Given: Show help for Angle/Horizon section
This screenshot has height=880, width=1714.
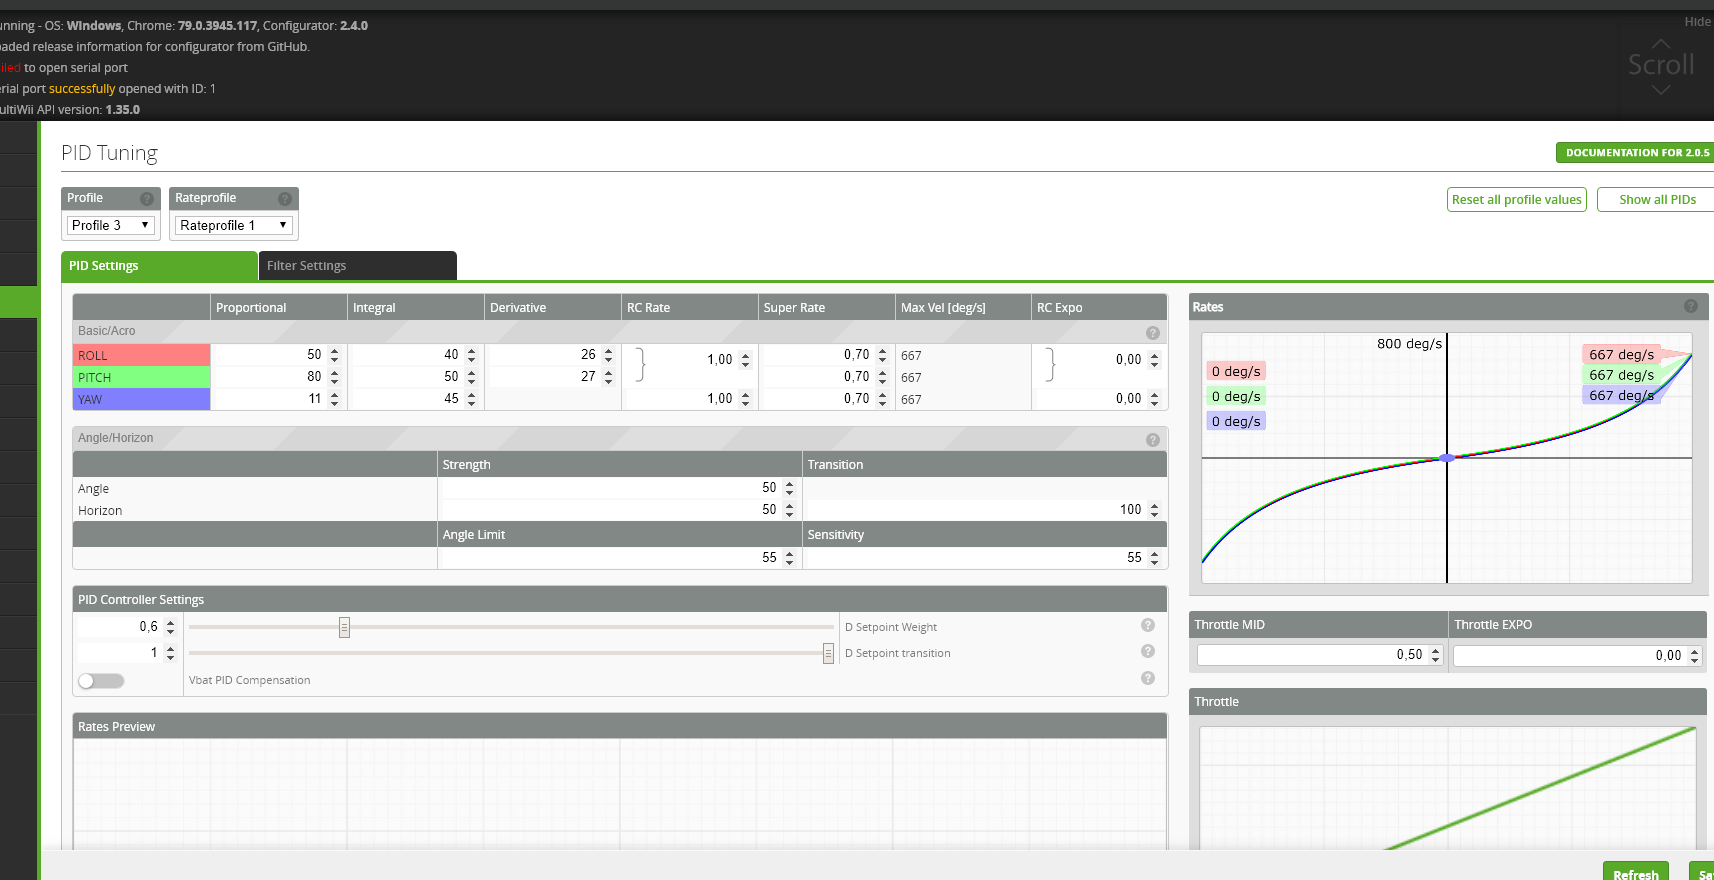Looking at the screenshot, I should tap(1153, 440).
